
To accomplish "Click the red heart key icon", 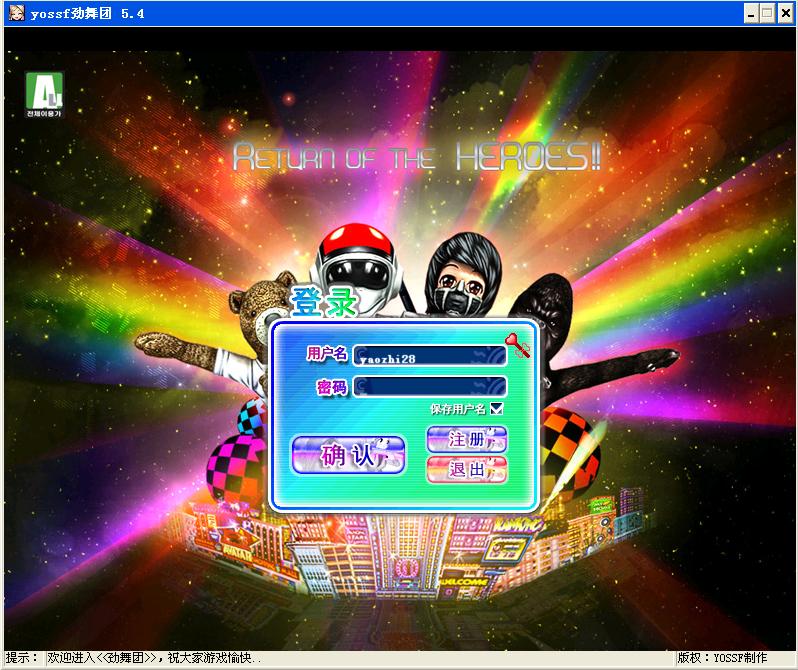I will 518,346.
